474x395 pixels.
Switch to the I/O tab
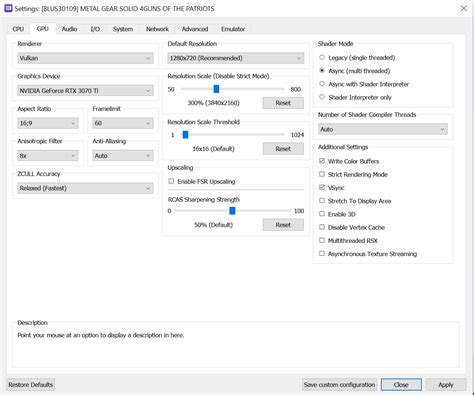(x=95, y=29)
